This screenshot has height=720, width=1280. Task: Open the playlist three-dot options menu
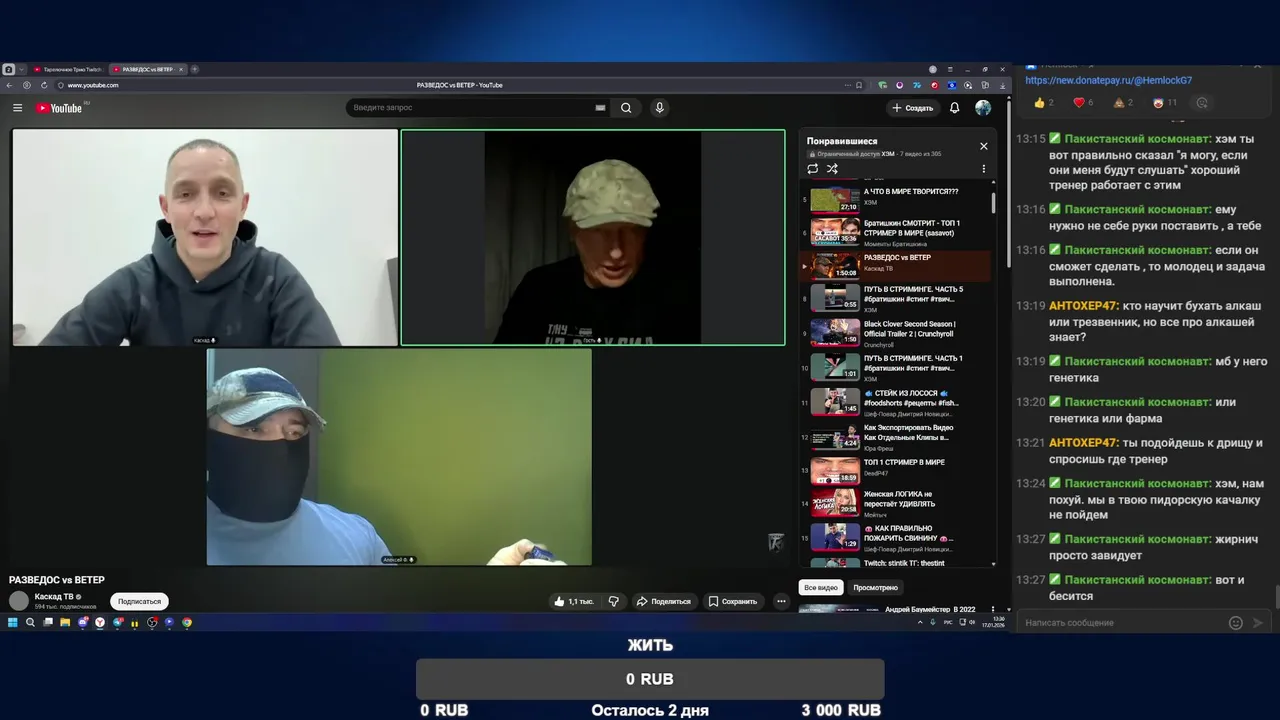[x=983, y=169]
